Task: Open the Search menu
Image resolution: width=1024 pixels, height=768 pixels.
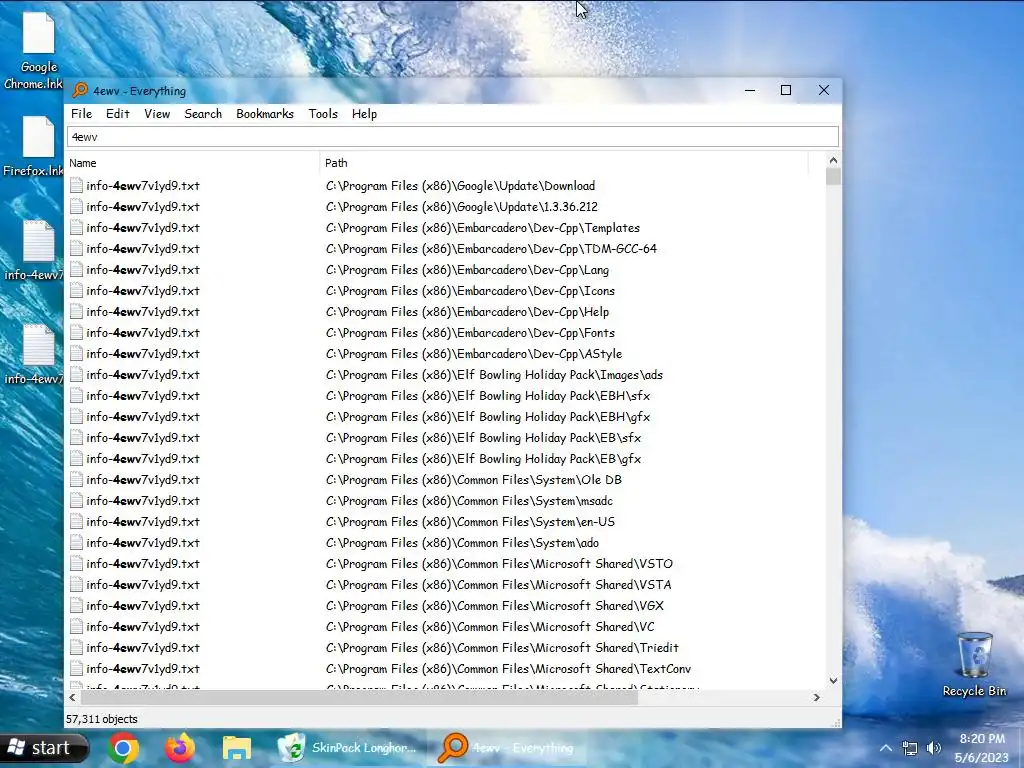Action: pyautogui.click(x=203, y=114)
